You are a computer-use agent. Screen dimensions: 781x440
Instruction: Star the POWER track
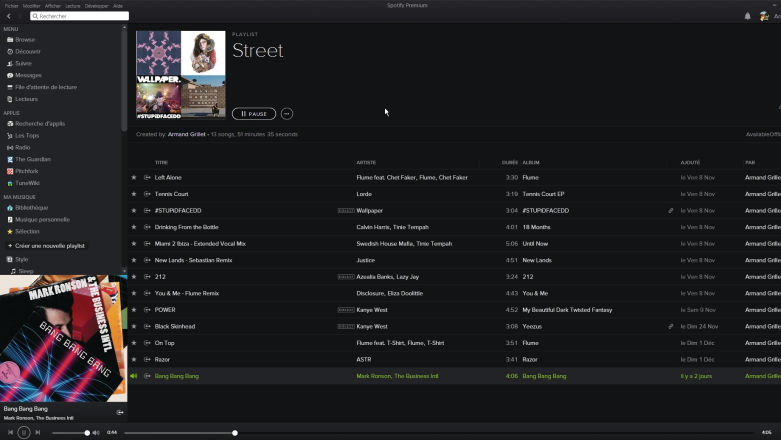[133, 309]
